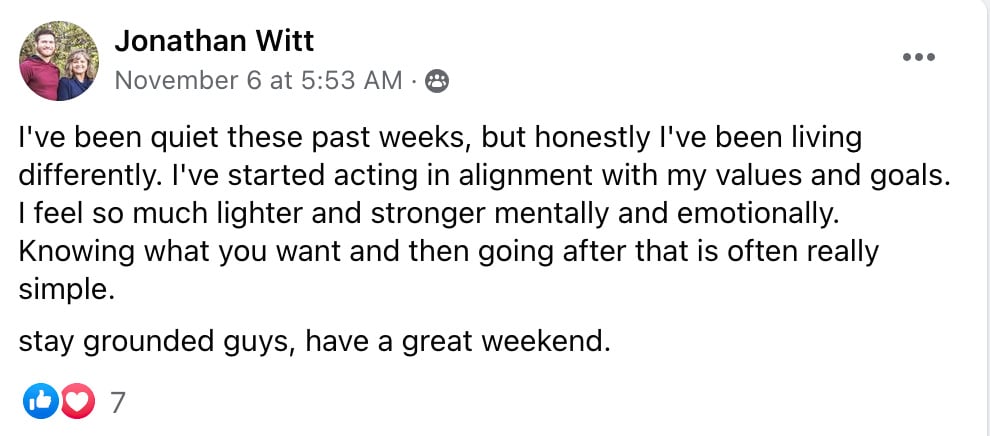The width and height of the screenshot is (990, 436).
Task: Click the line mentioning values and goals
Action: point(484,177)
